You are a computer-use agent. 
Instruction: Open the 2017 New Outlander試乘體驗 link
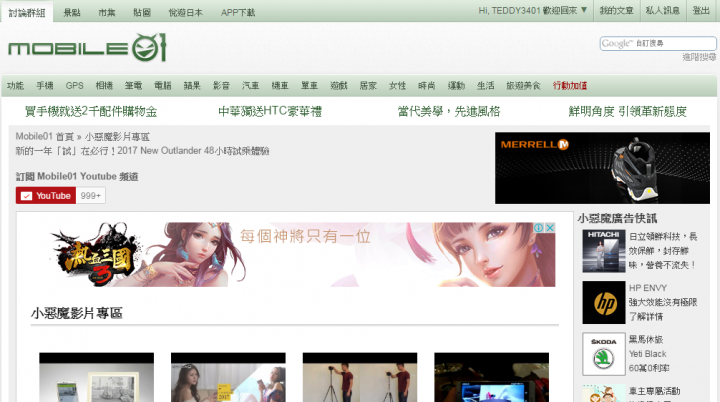click(x=142, y=151)
